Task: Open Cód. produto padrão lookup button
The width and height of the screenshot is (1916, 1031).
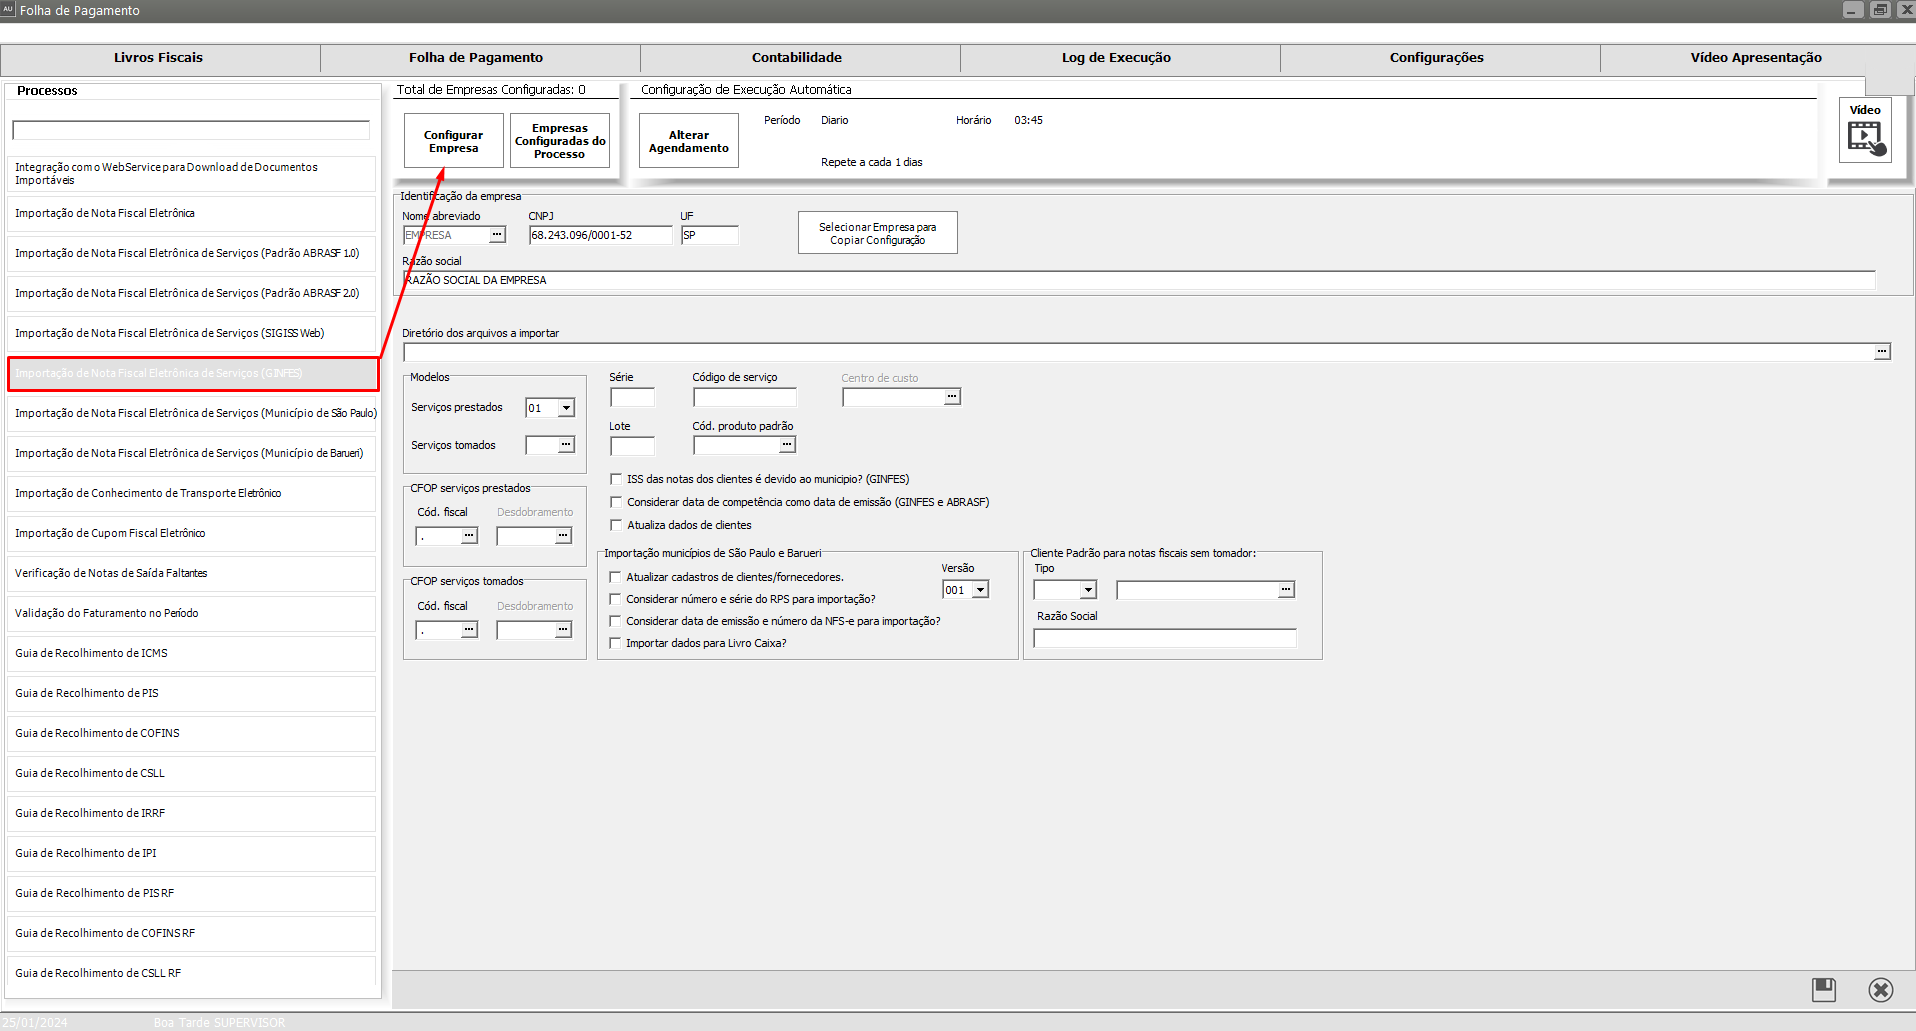Action: 787,445
